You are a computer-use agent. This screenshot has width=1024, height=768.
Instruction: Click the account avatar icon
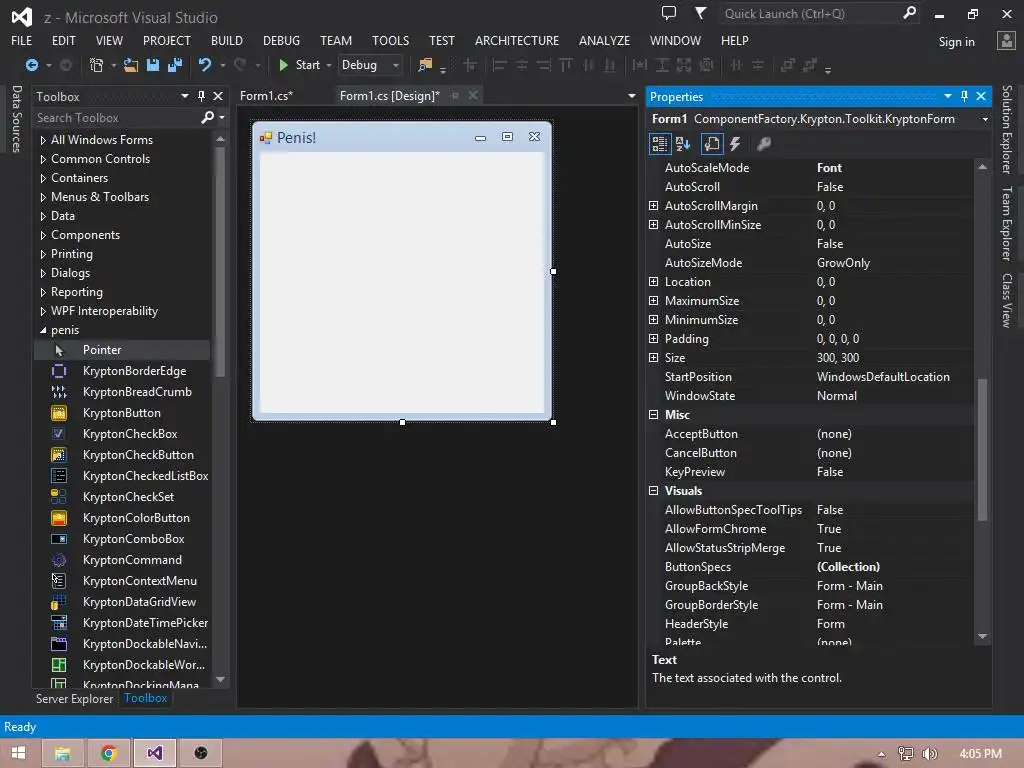[1006, 41]
